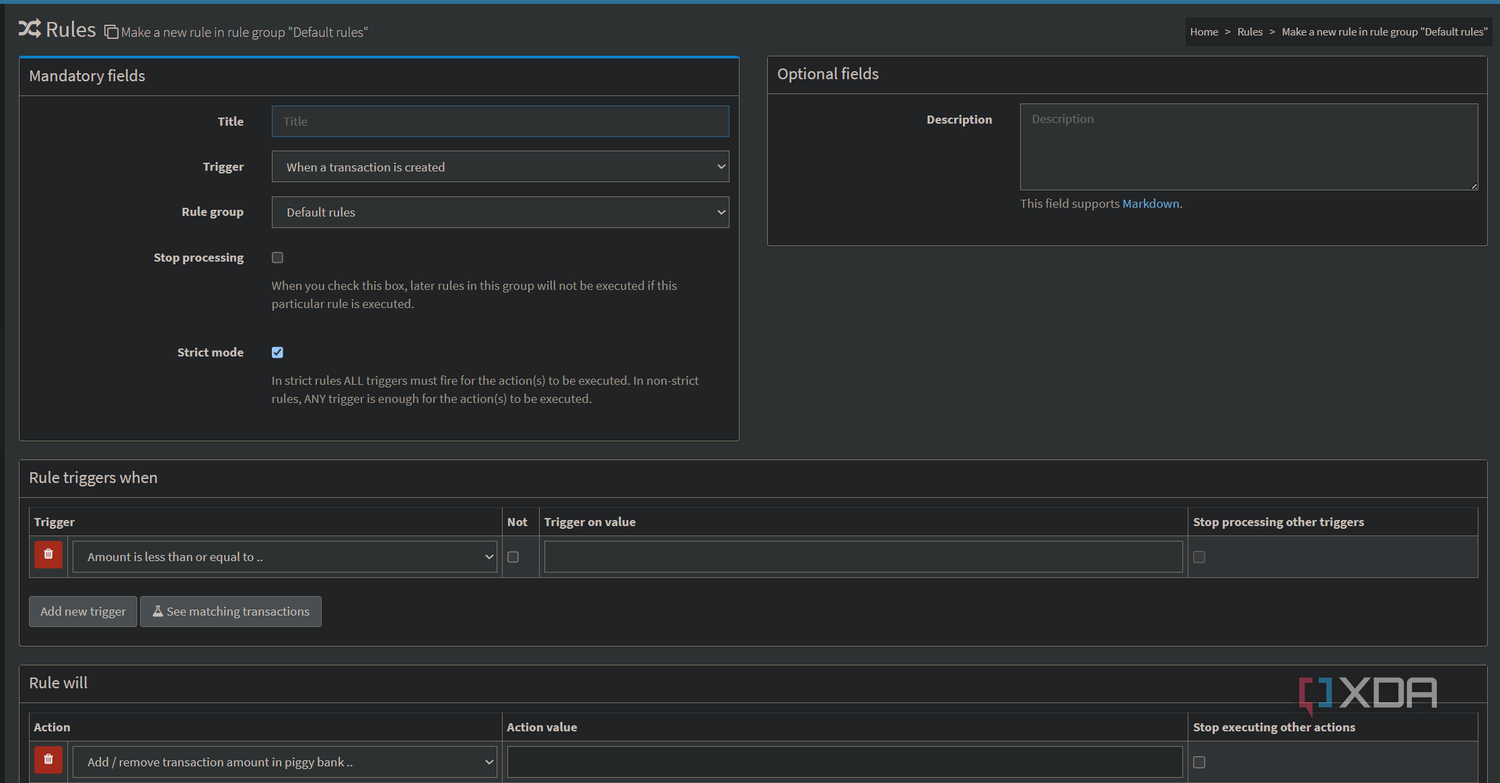
Task: Click See matching transactions button
Action: tap(231, 611)
